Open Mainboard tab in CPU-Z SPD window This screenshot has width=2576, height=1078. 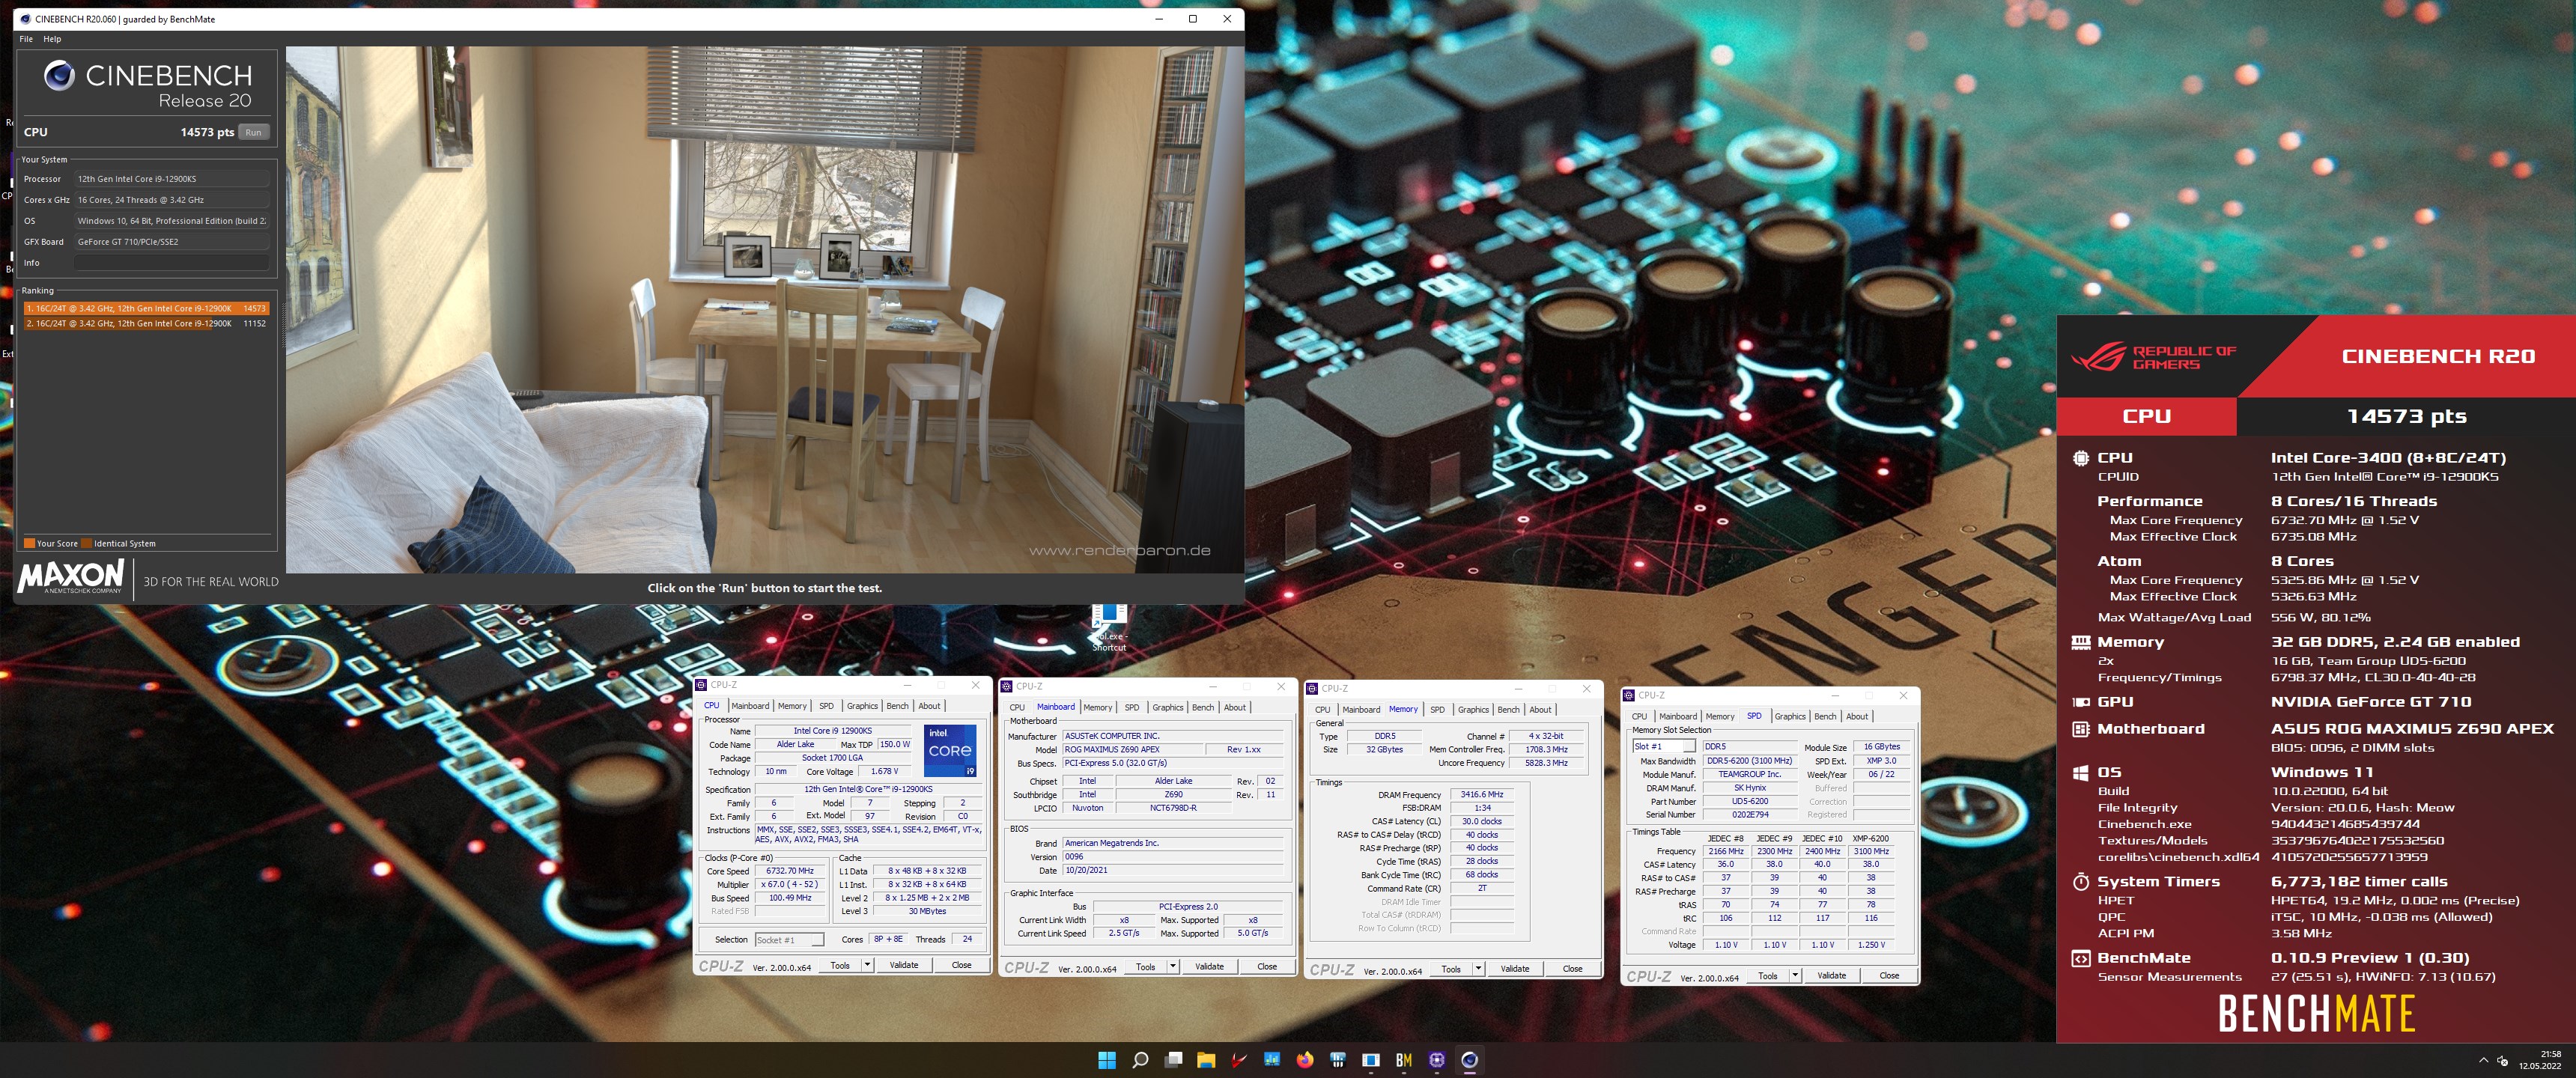click(1678, 717)
